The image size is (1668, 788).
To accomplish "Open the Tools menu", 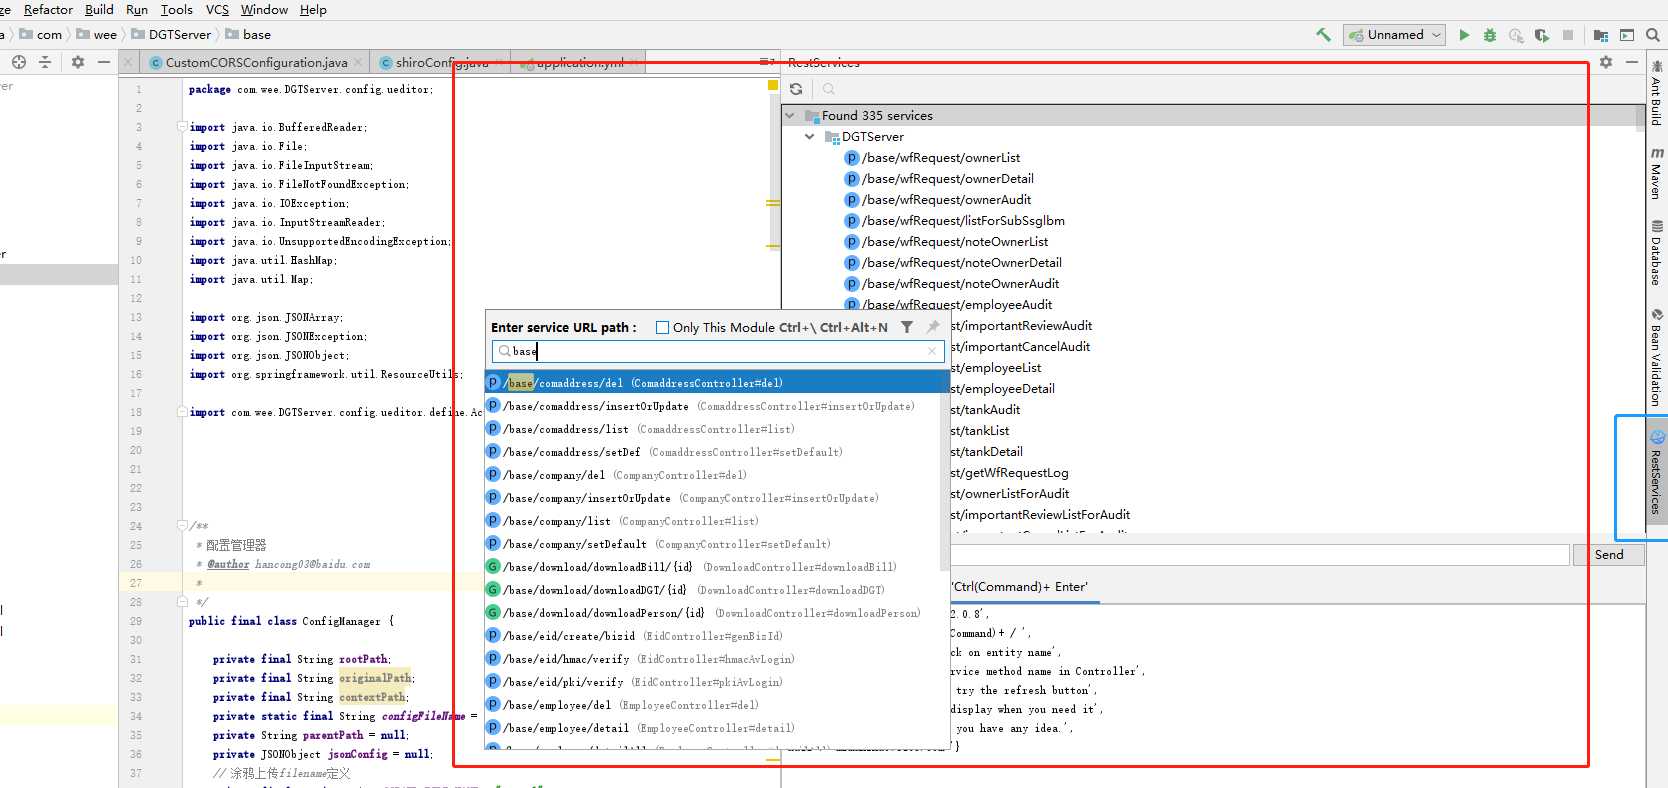I will click(x=177, y=10).
